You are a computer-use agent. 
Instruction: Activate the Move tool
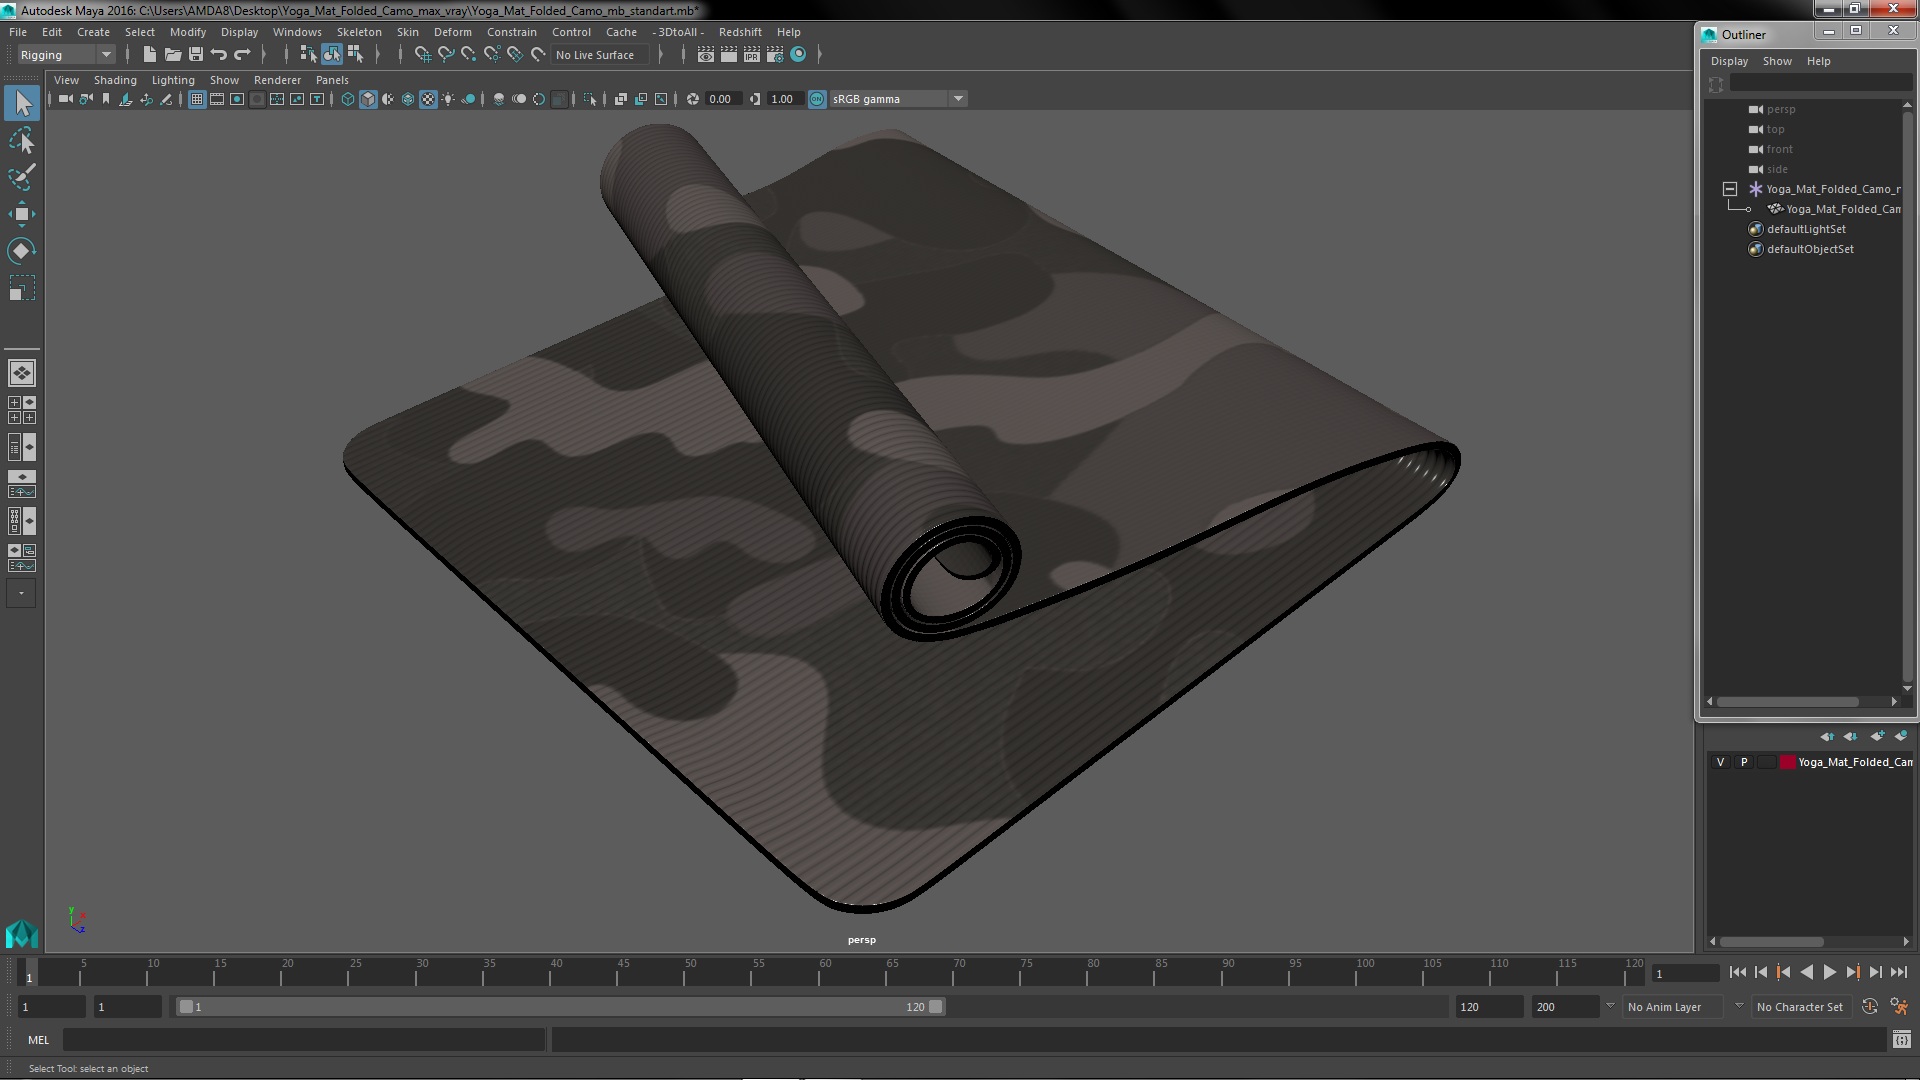[x=22, y=214]
